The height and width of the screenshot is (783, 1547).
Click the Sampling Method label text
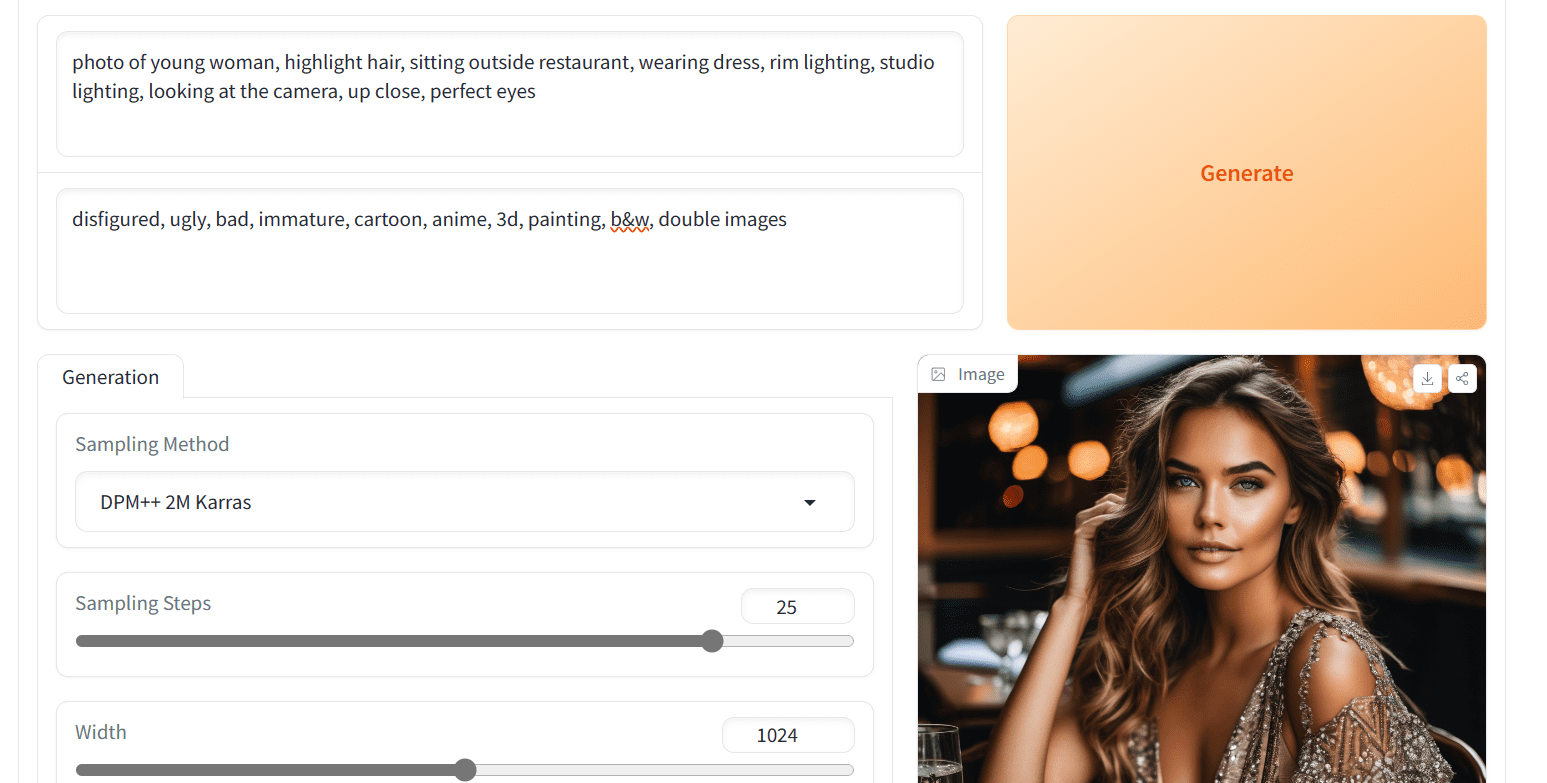pos(152,444)
